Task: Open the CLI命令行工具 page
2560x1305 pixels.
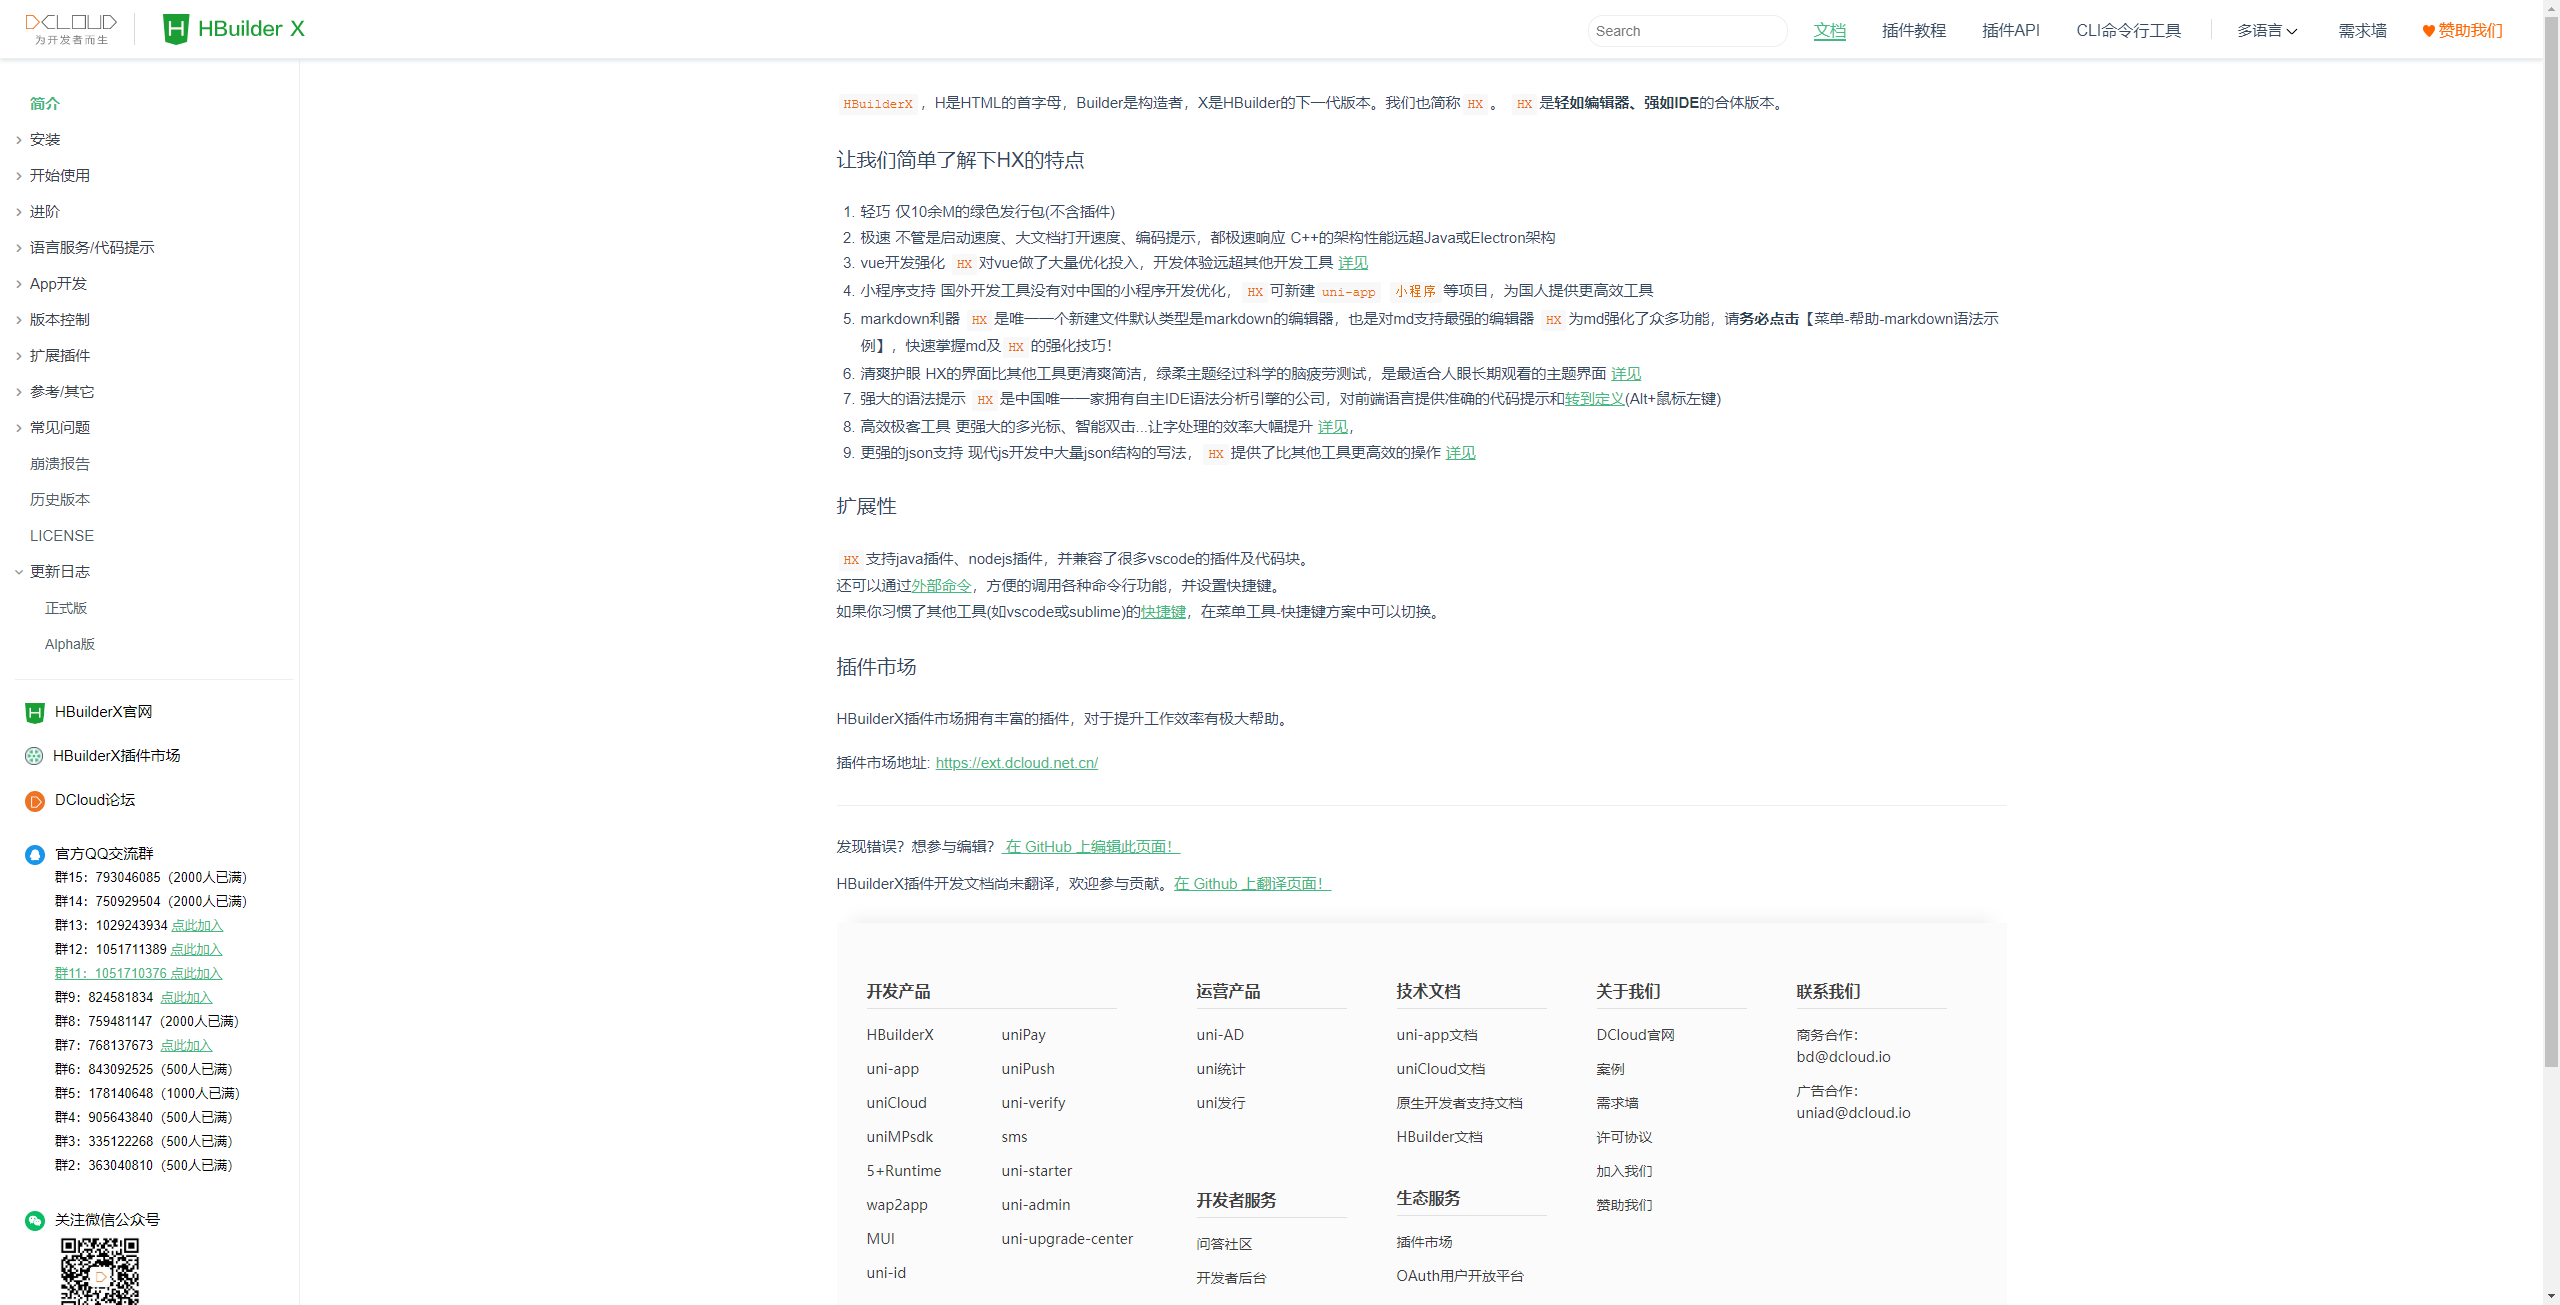Action: click(x=2129, y=30)
